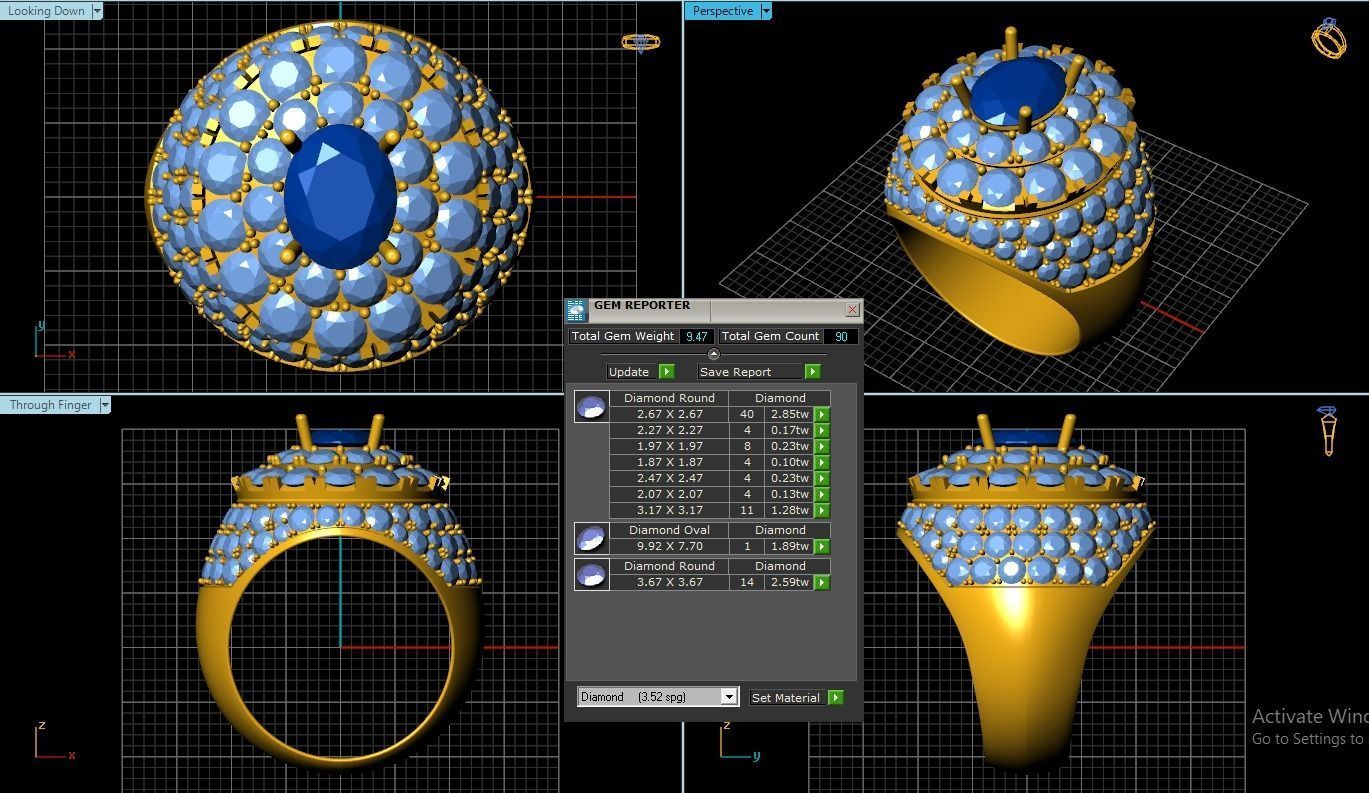Screen dimensions: 1369x793
Task: Select the 9.92 X 7.70 size cell
Action: [669, 546]
